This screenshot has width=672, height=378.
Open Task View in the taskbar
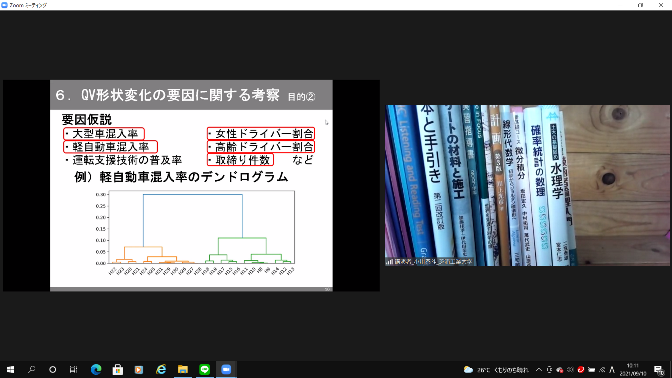coord(73,369)
